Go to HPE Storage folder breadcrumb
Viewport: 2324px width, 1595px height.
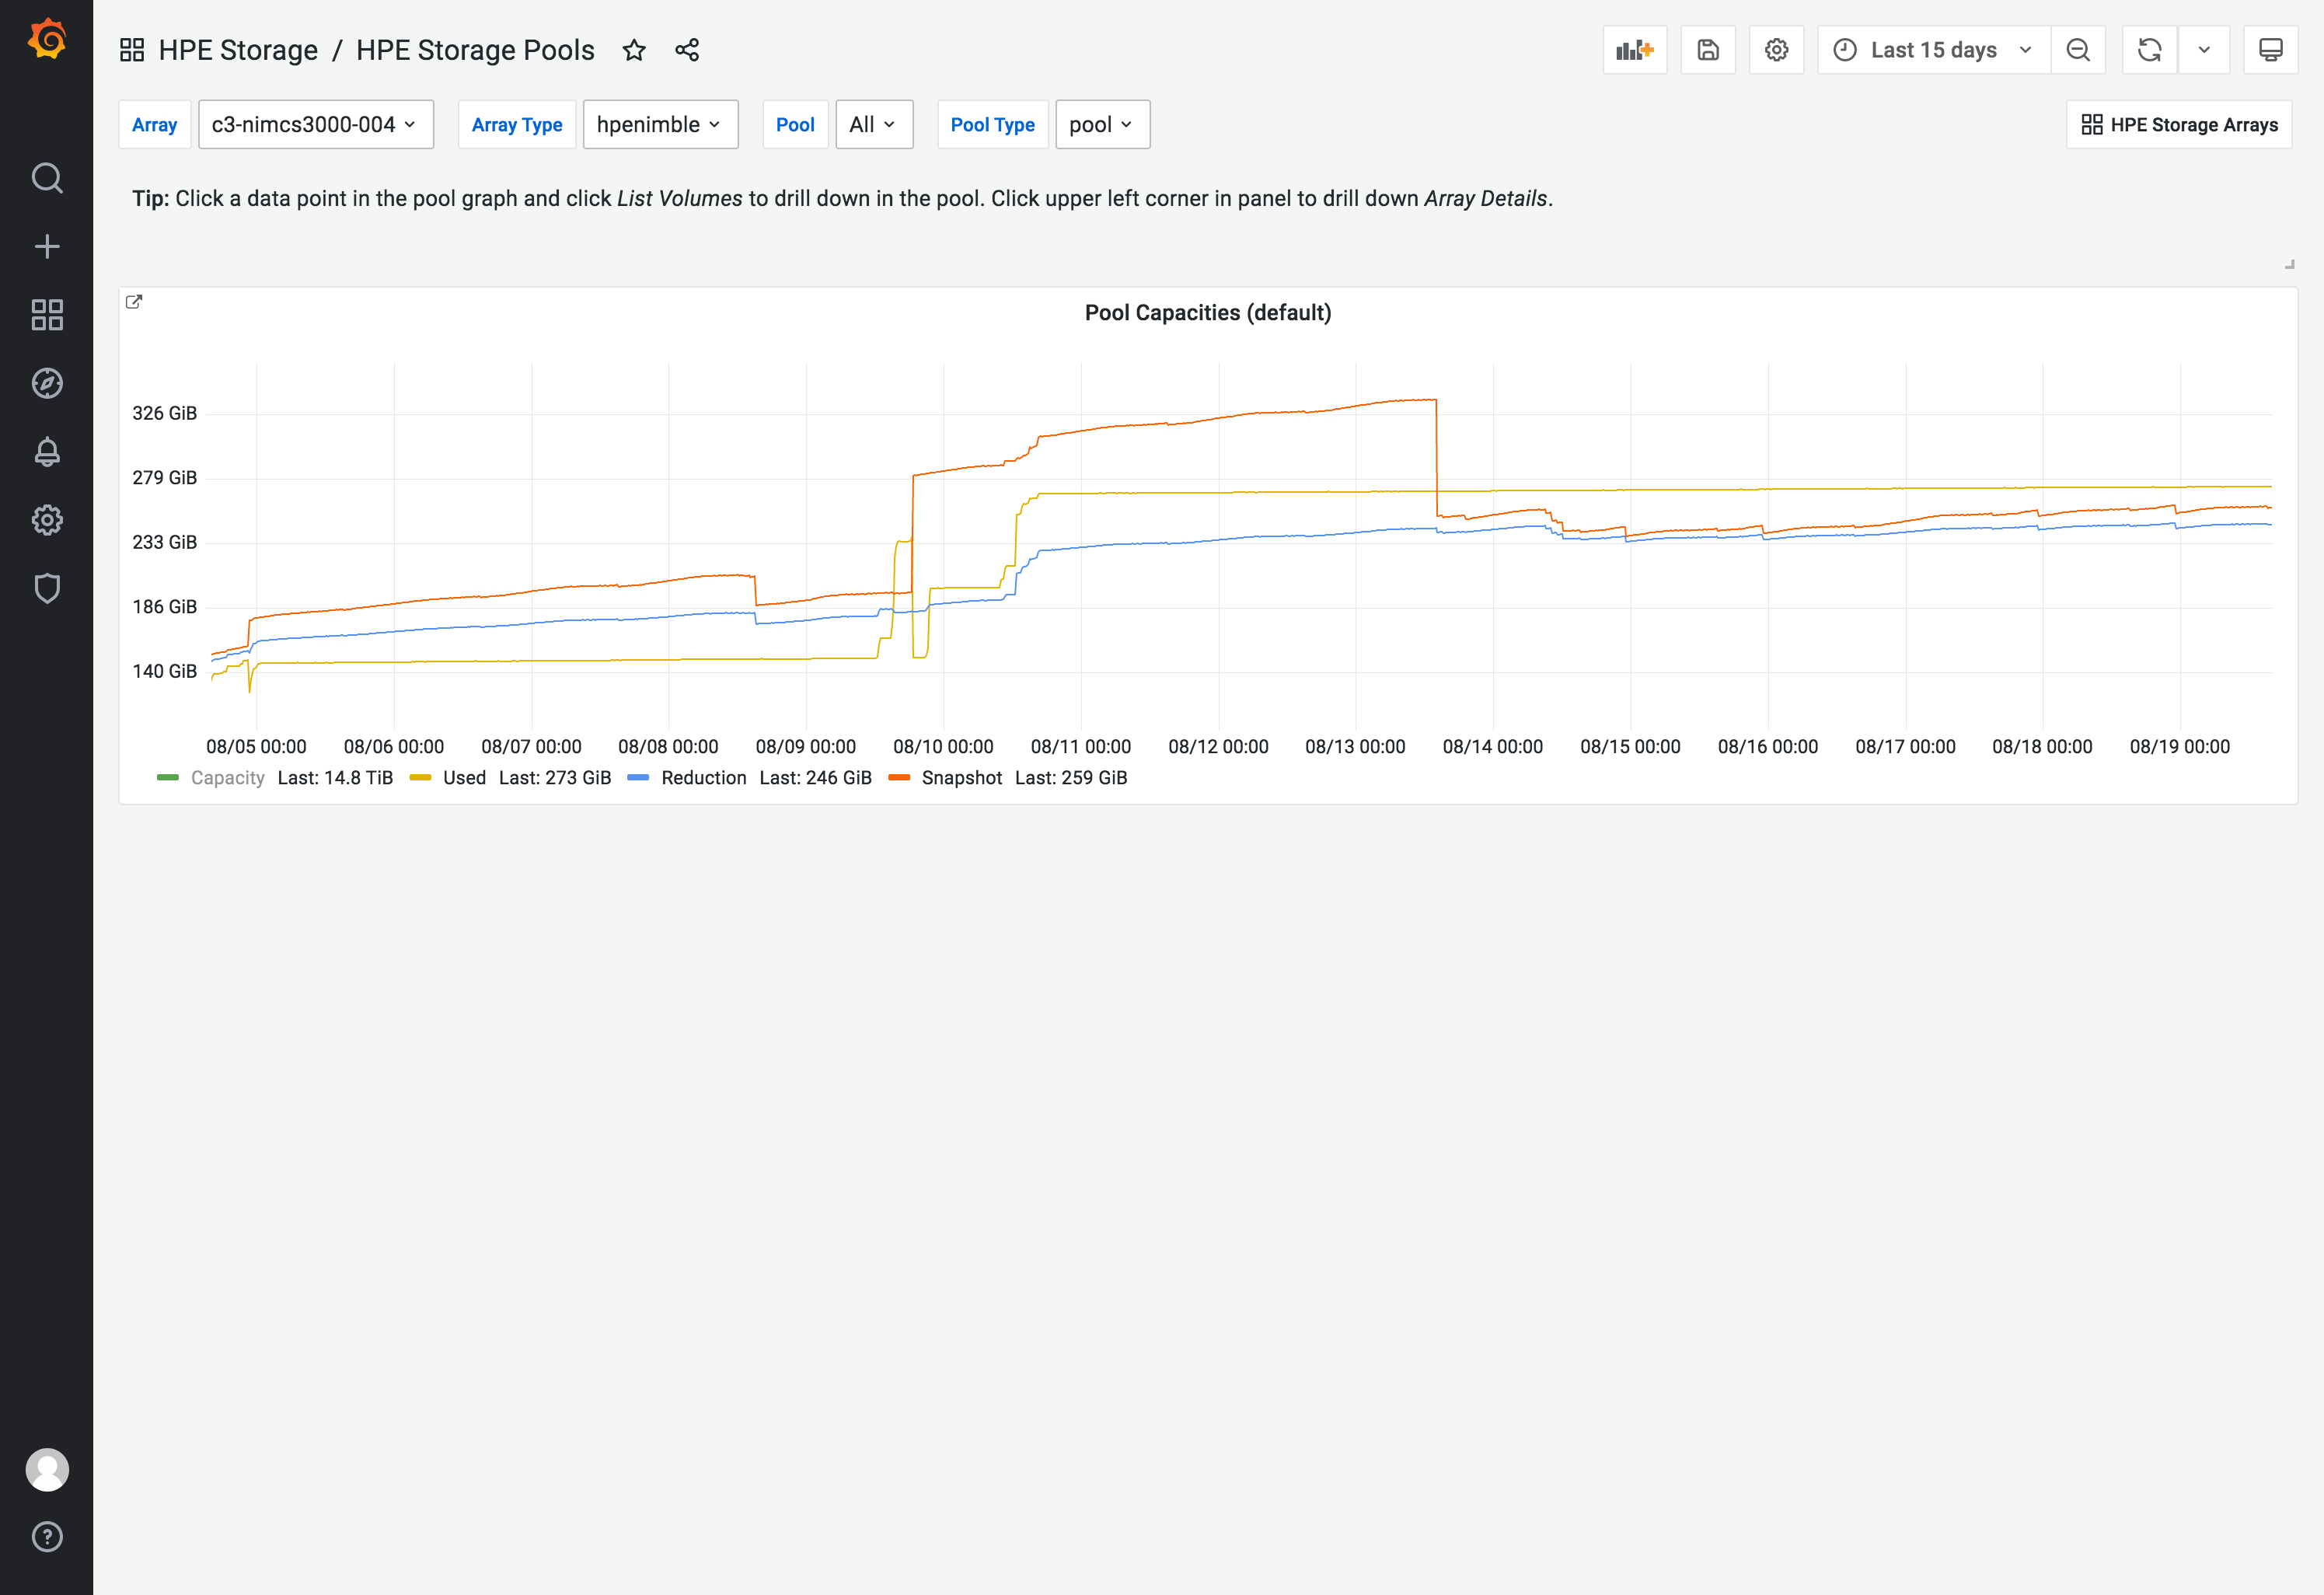pos(238,50)
